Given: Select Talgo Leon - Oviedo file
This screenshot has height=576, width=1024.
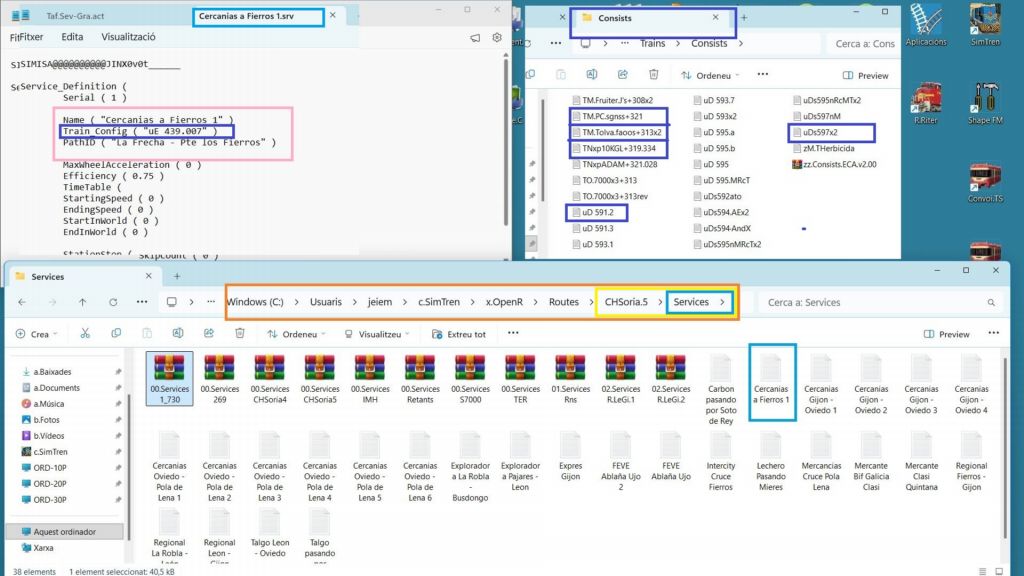Looking at the screenshot, I should pyautogui.click(x=270, y=534).
